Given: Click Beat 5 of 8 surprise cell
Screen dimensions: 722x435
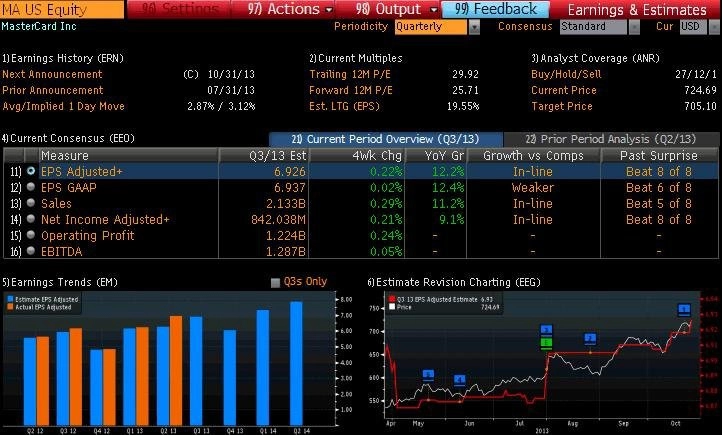Looking at the screenshot, I should click(659, 203).
